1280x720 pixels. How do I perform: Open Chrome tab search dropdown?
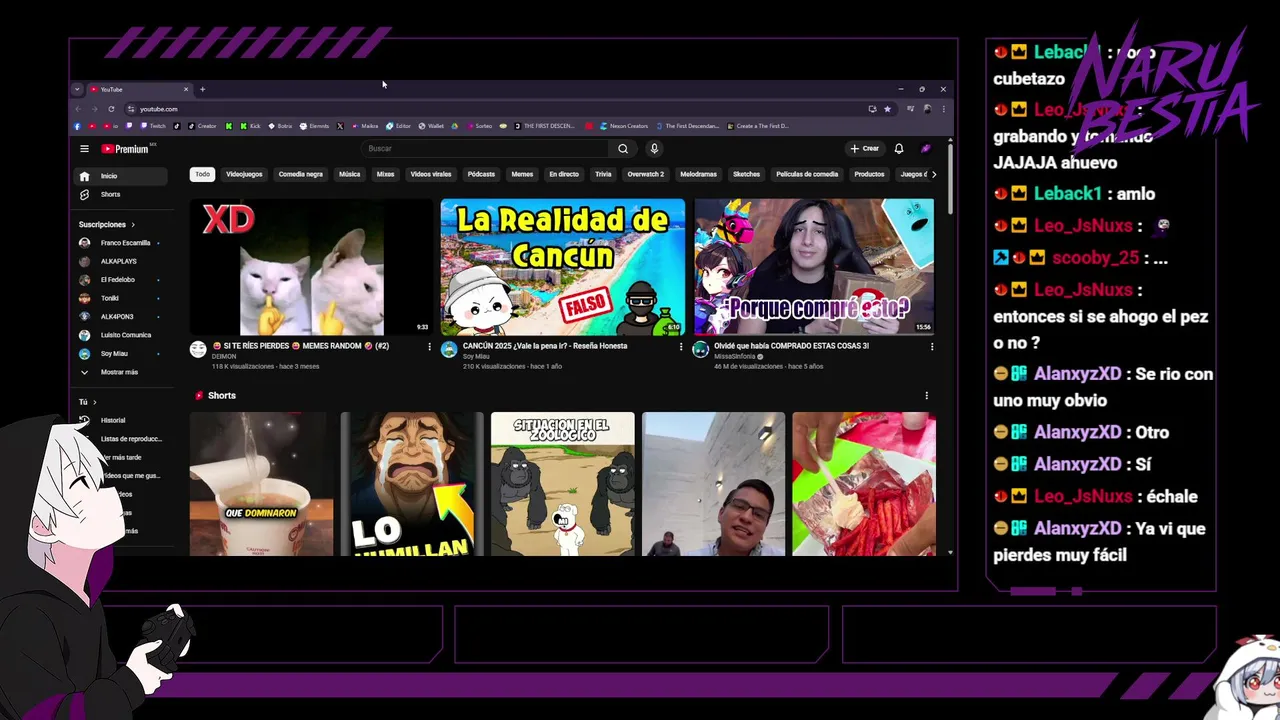(x=77, y=89)
